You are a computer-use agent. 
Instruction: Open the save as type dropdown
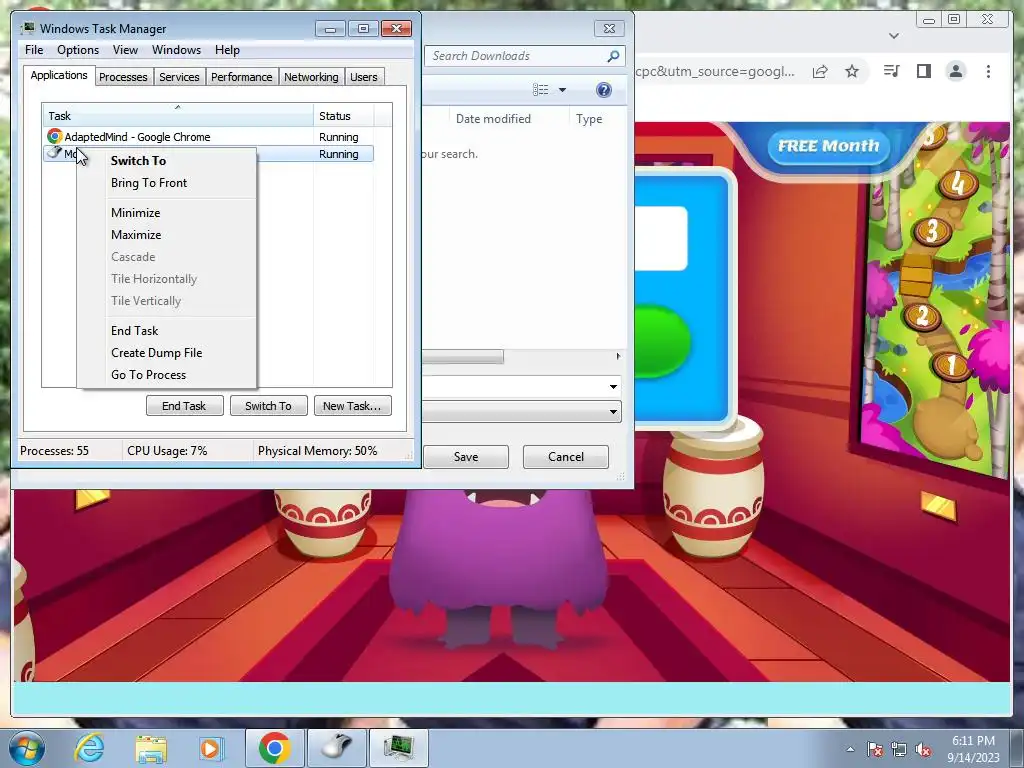(613, 411)
